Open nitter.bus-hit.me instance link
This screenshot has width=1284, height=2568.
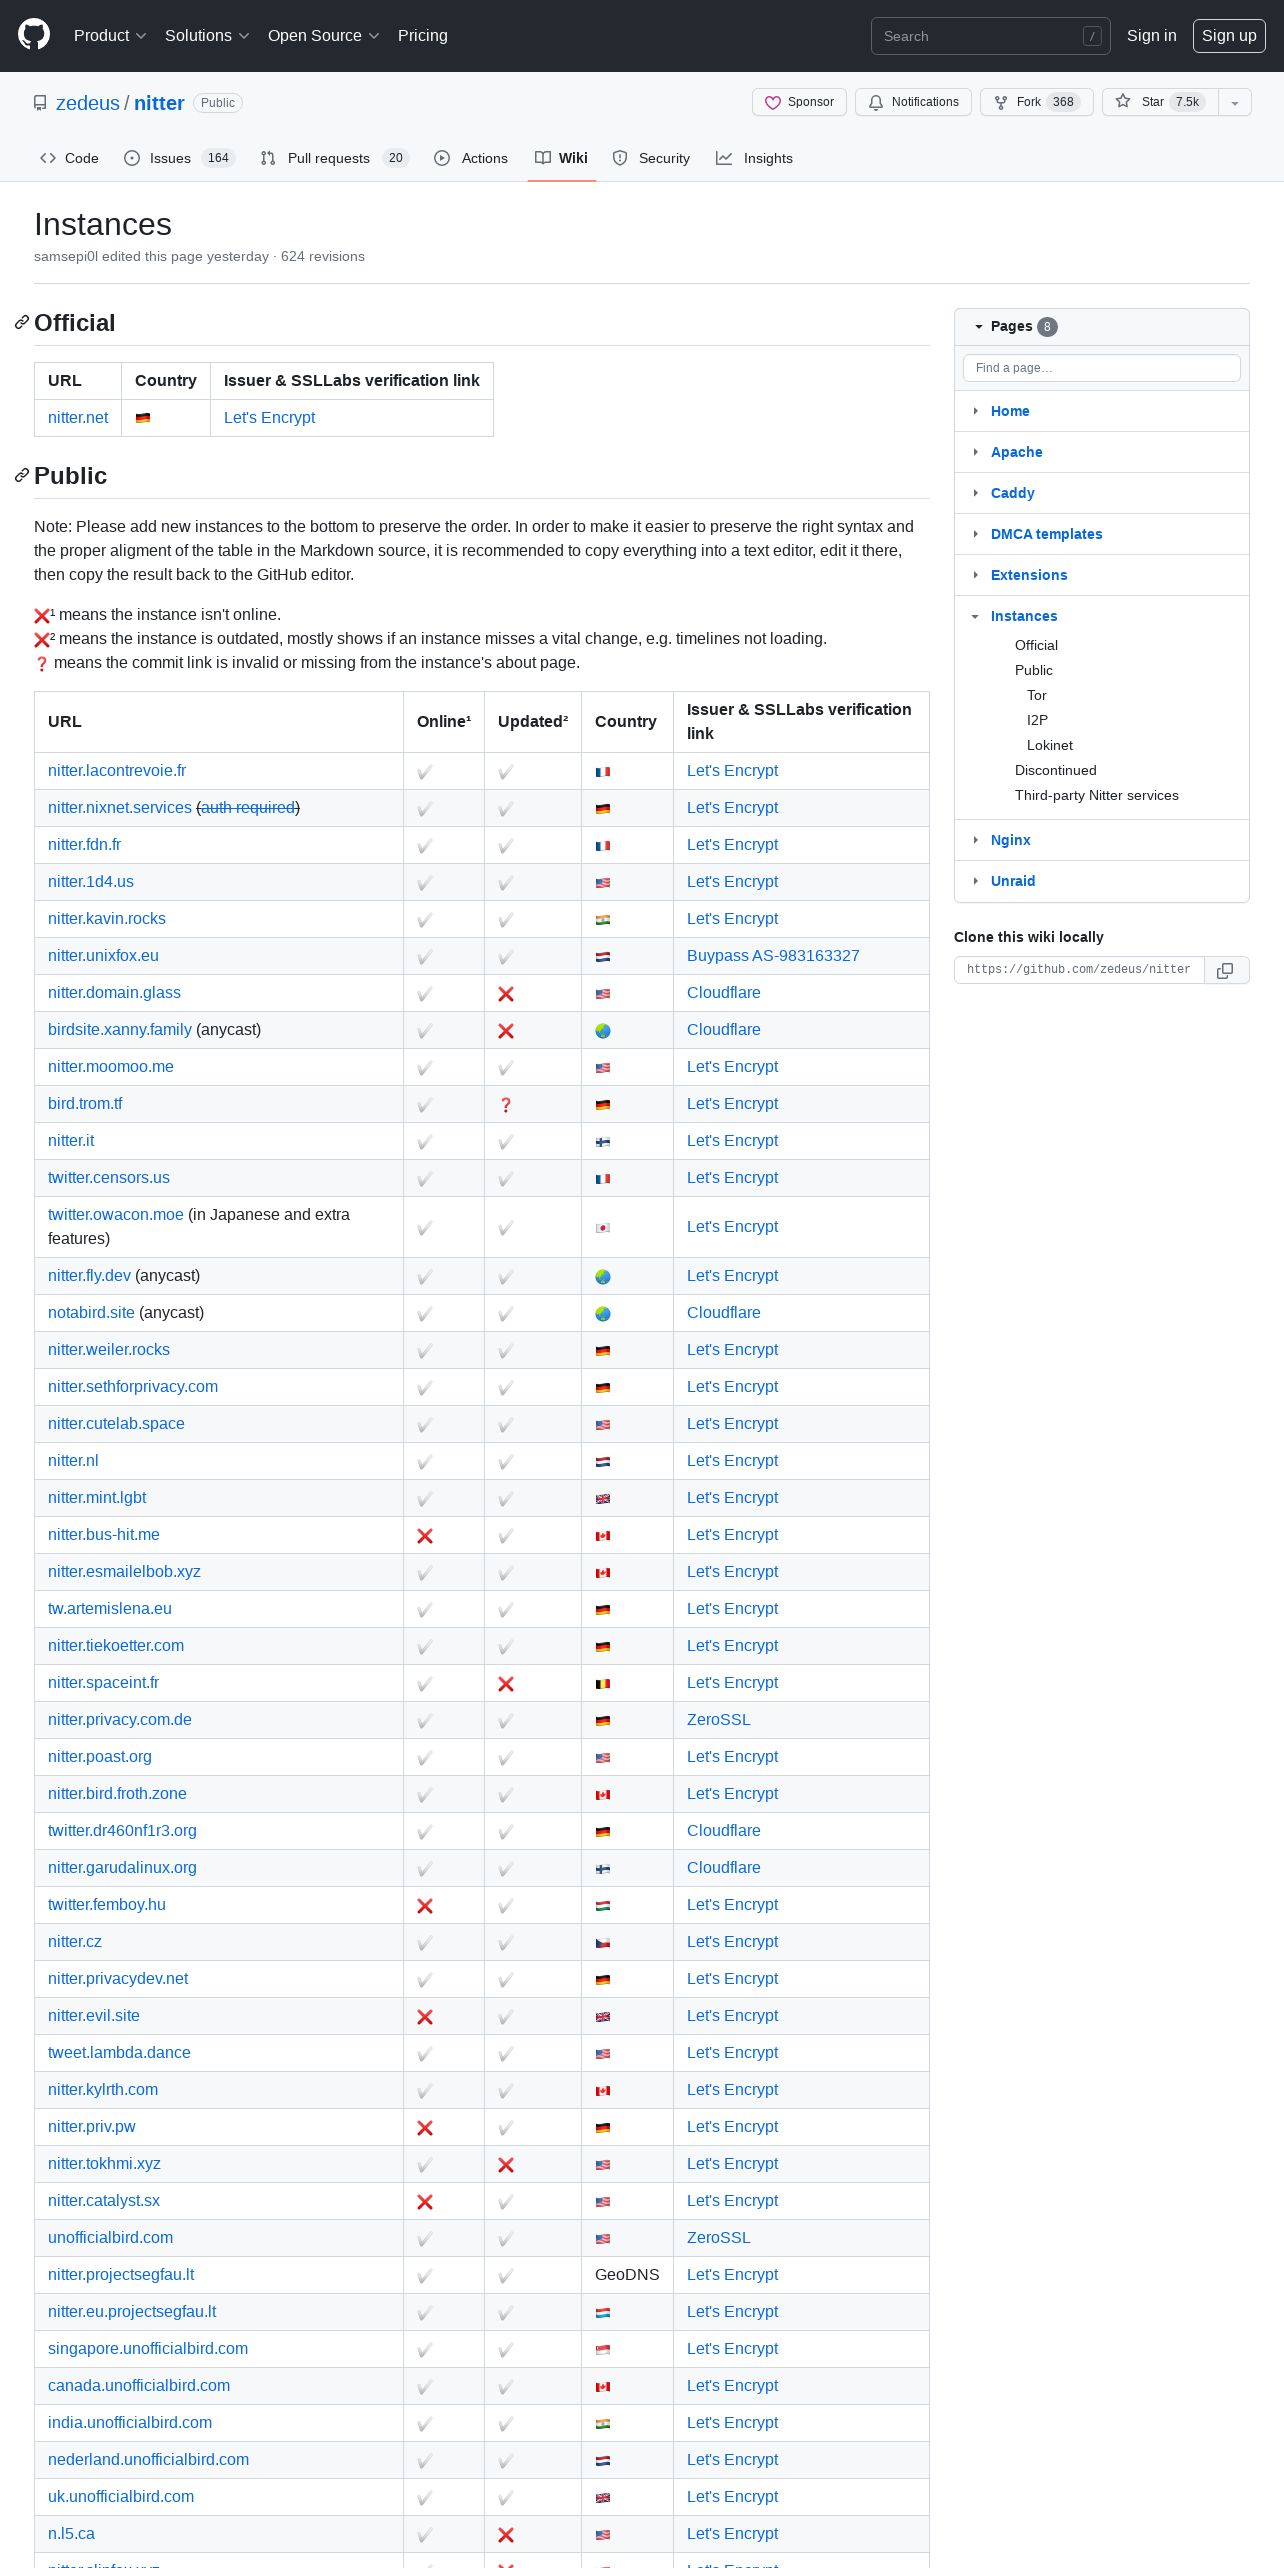[104, 1535]
